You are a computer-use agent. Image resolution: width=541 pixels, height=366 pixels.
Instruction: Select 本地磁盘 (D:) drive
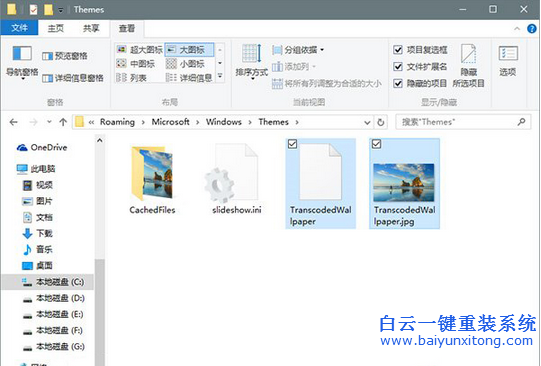tap(53, 298)
